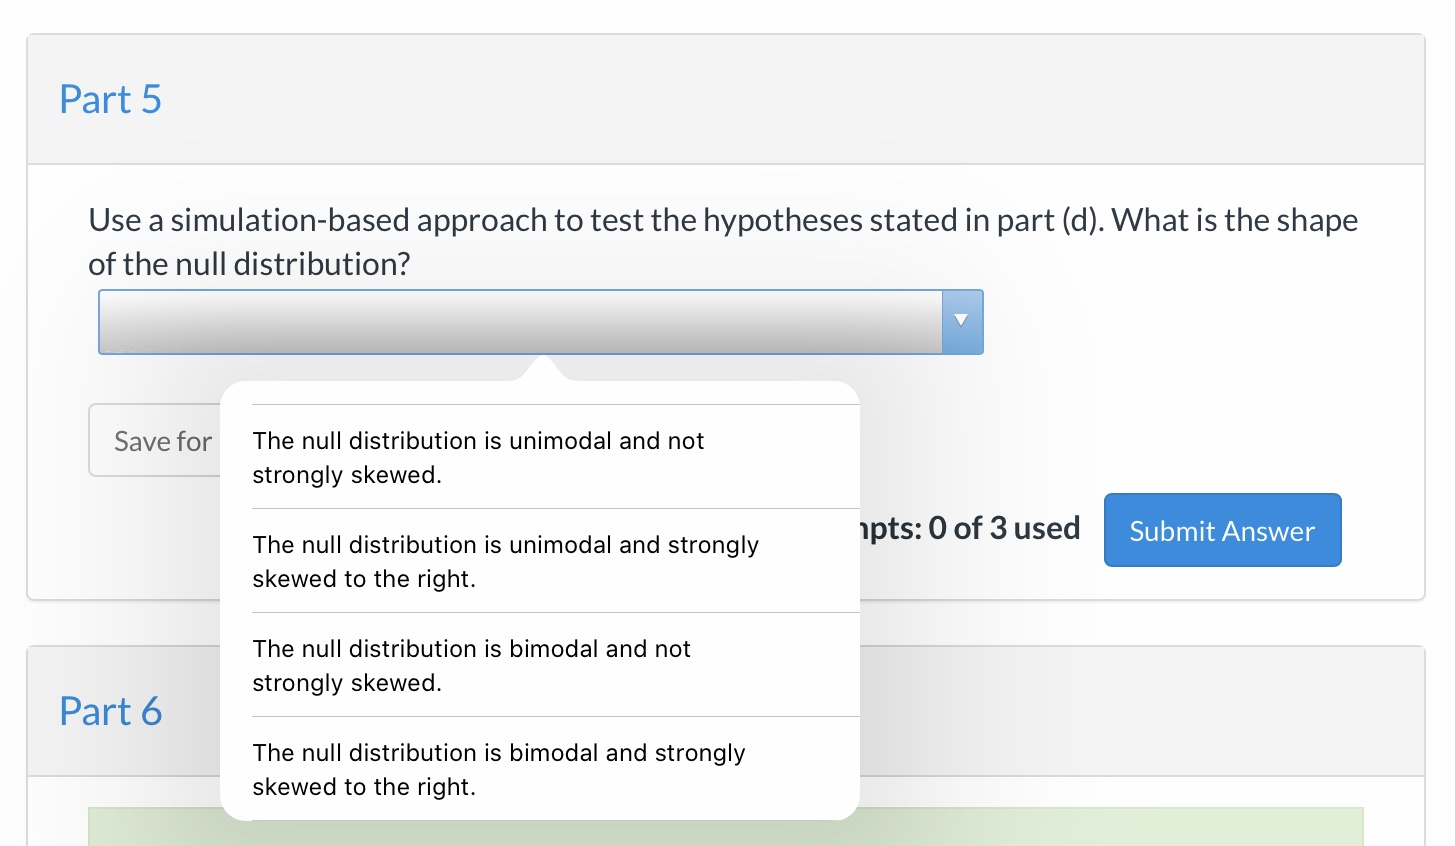
Task: Click the 'Save for' later button
Action: tap(156, 441)
